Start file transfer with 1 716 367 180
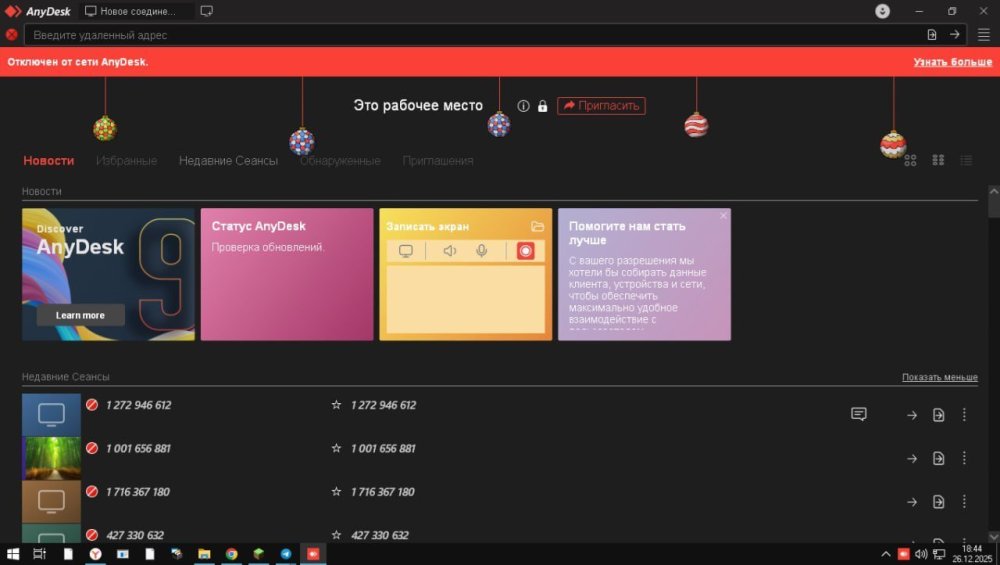 pos(938,502)
